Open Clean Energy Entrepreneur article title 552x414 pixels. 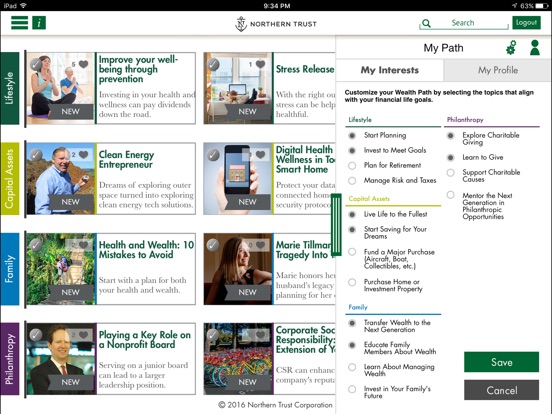[x=126, y=159]
